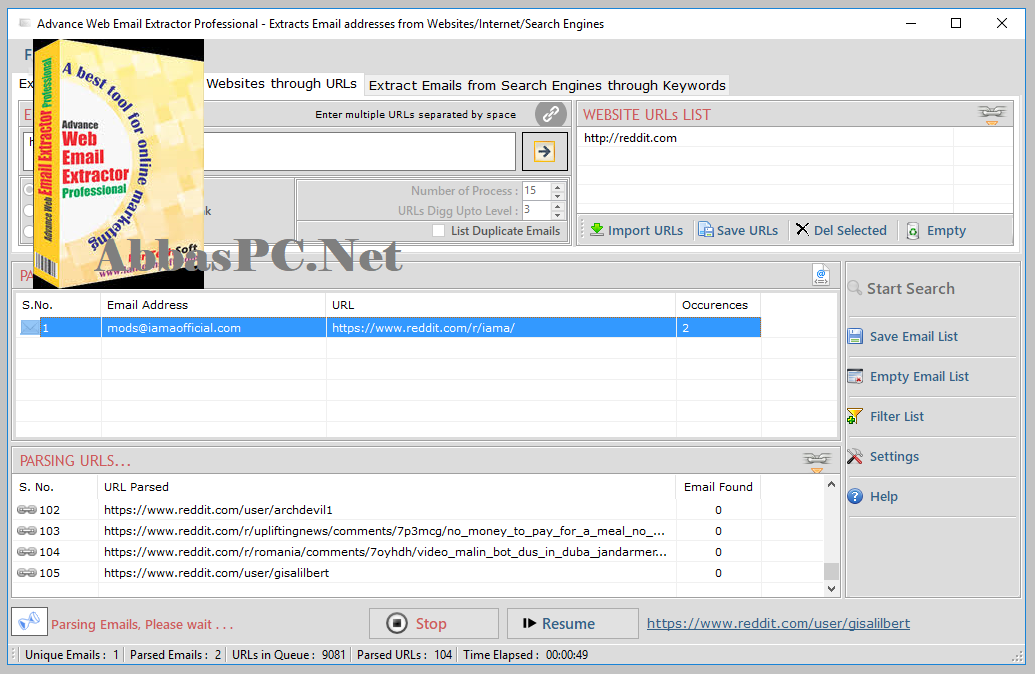Save Email List from side panel

(x=903, y=337)
